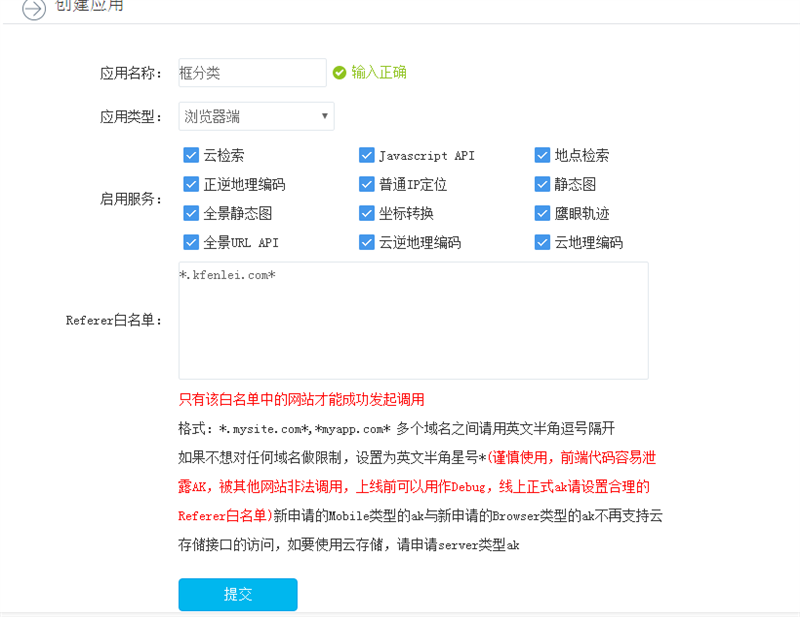The image size is (800, 617).
Task: Toggle the 正逆地理编码 checkbox
Action: (191, 184)
